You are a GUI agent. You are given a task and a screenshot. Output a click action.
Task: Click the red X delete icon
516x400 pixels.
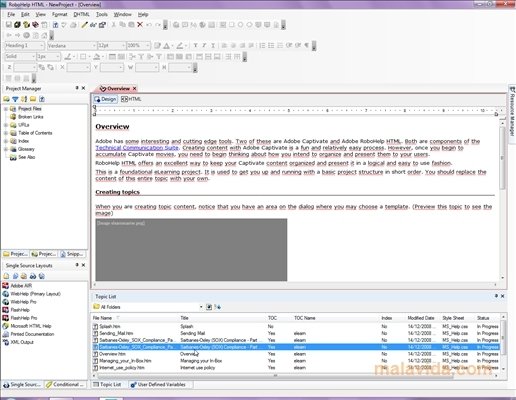coord(140,25)
